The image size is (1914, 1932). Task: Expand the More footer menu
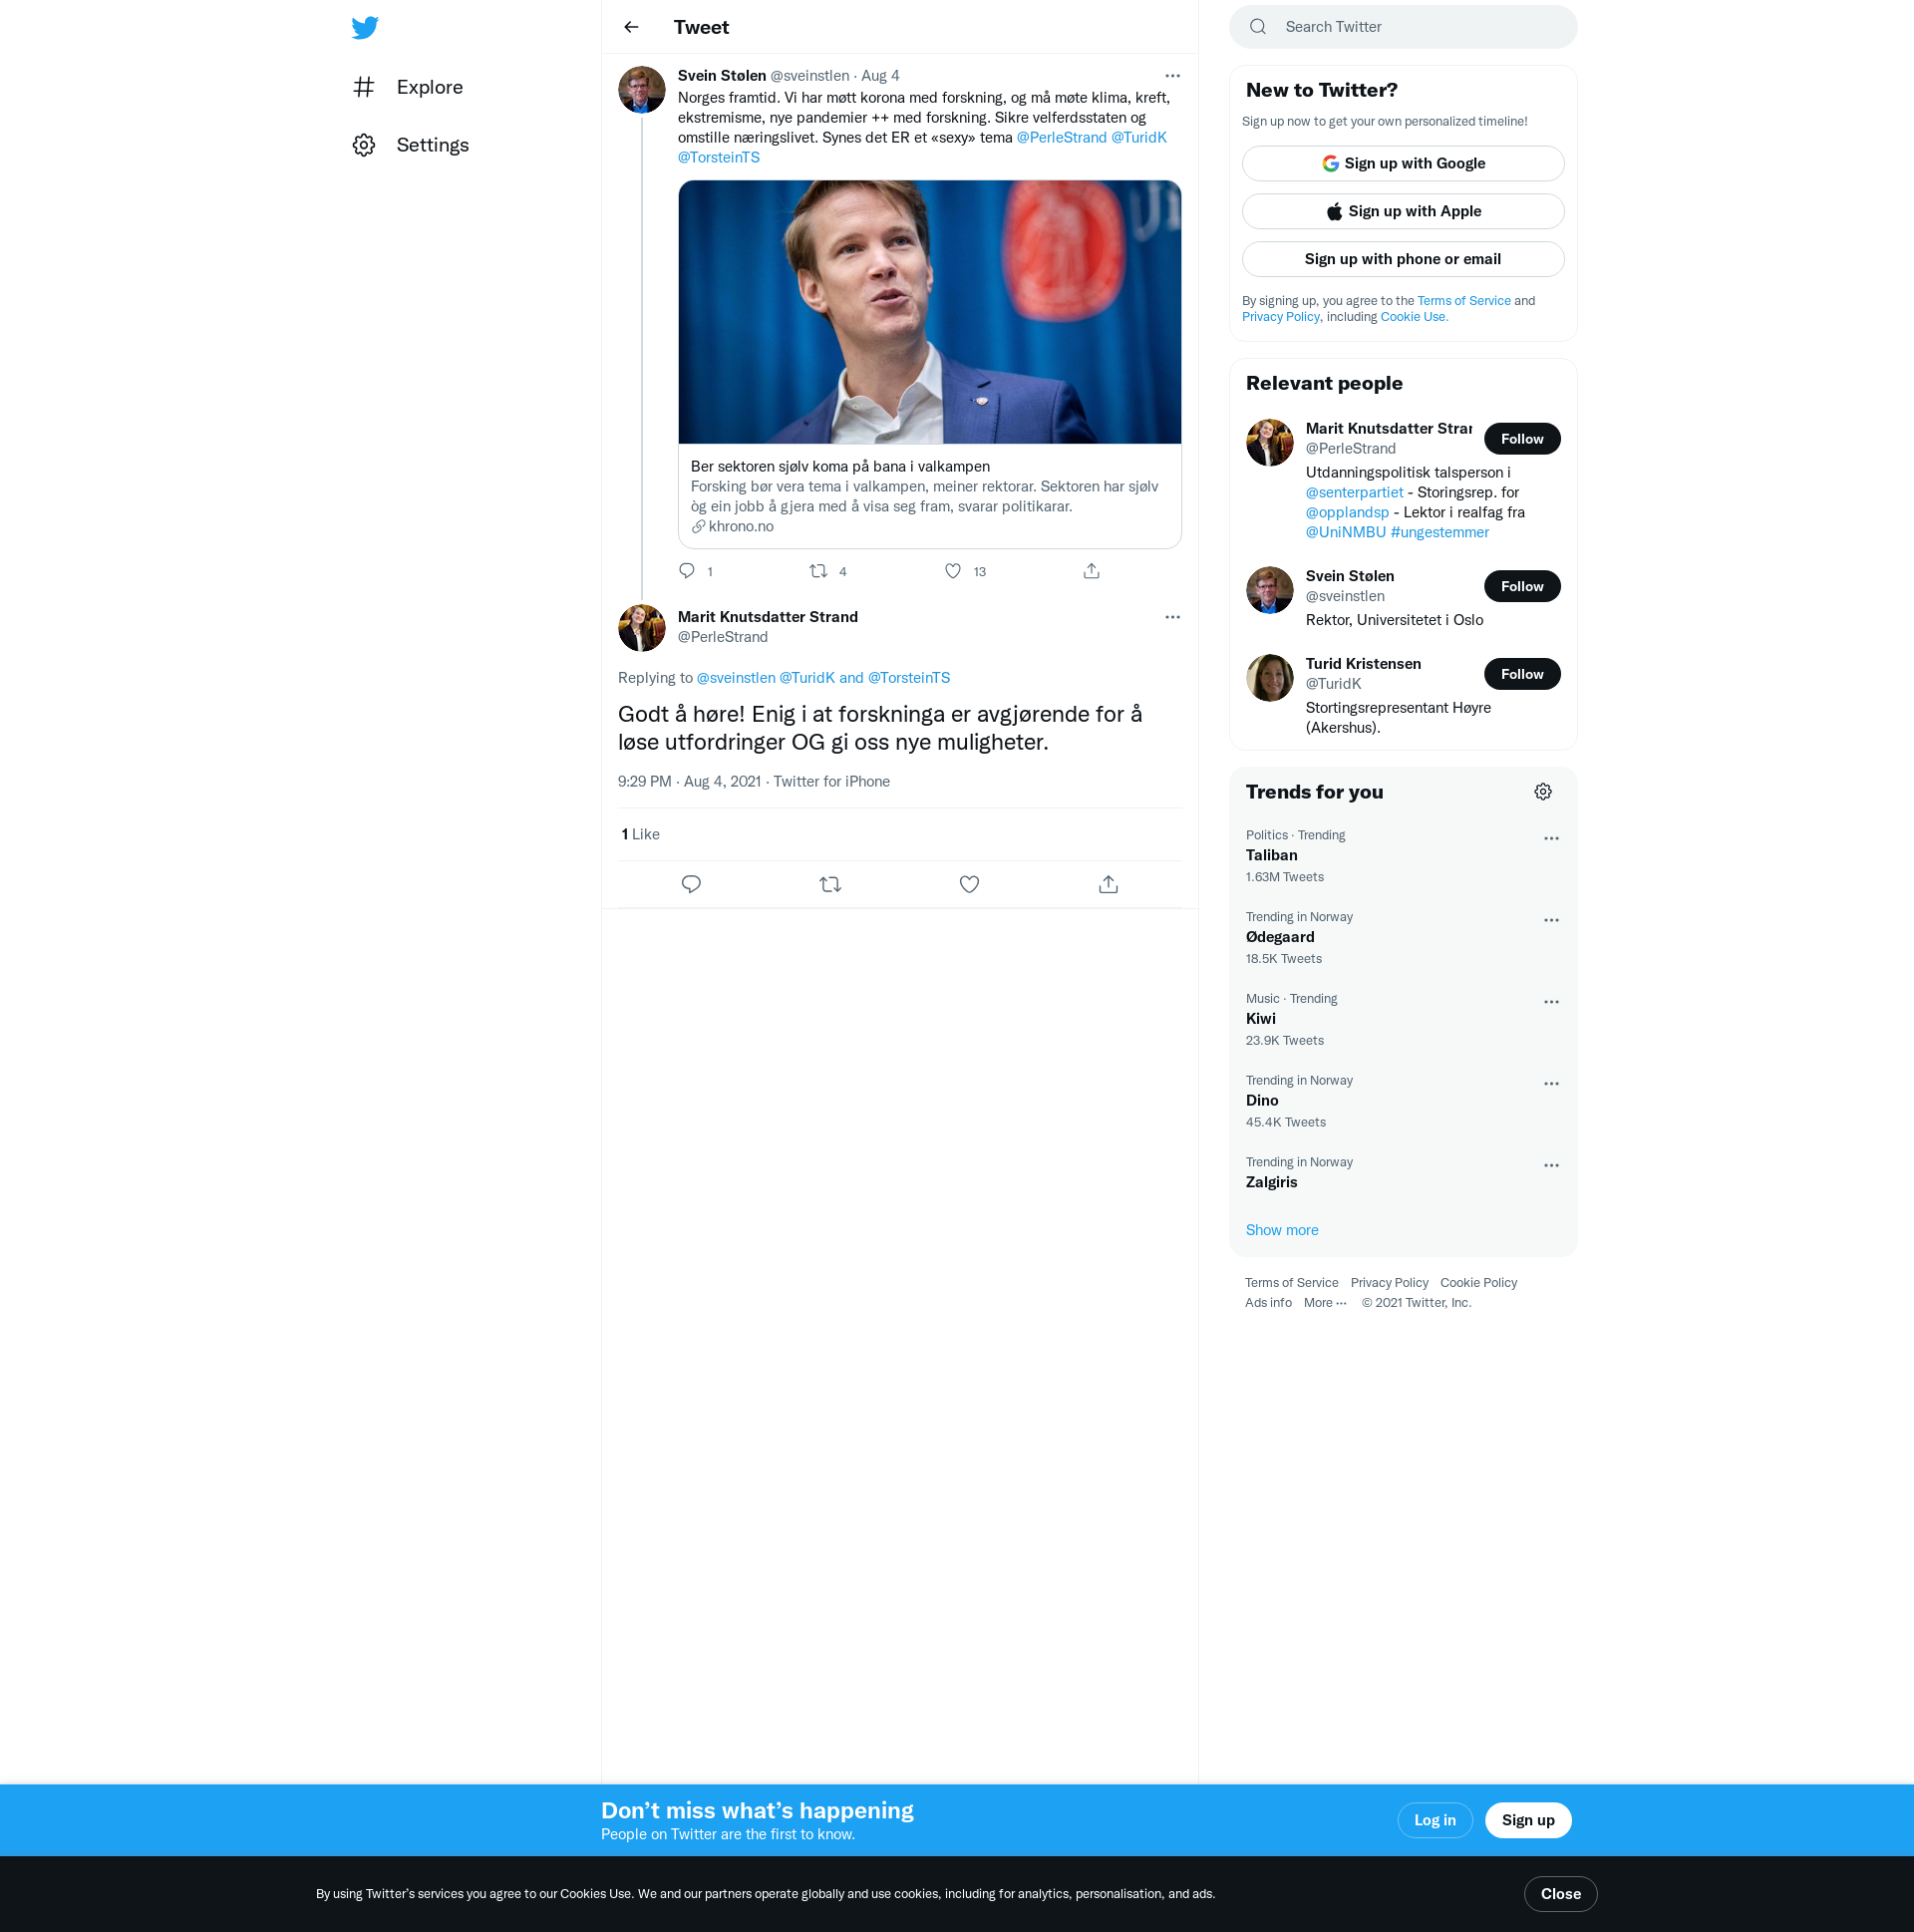[x=1325, y=1303]
